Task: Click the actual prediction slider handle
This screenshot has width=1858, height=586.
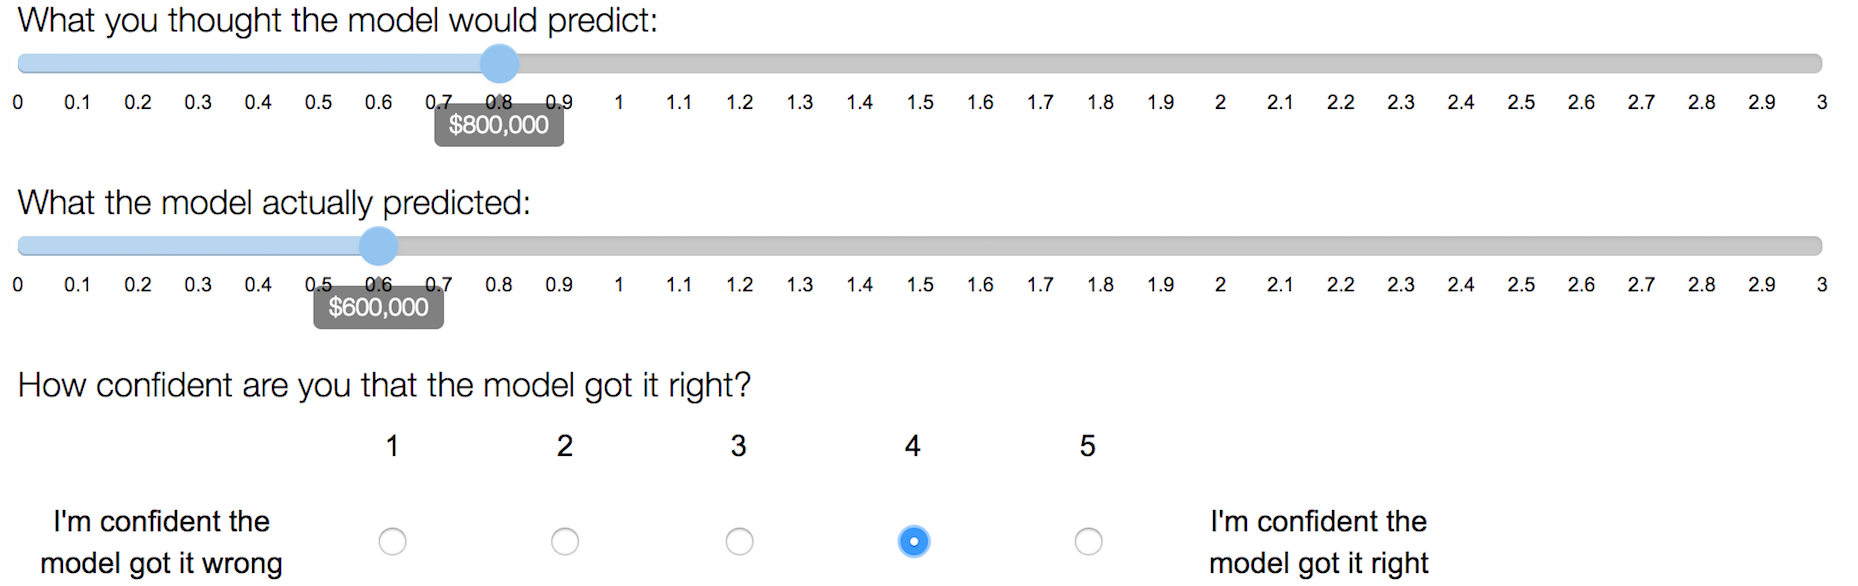Action: [378, 246]
